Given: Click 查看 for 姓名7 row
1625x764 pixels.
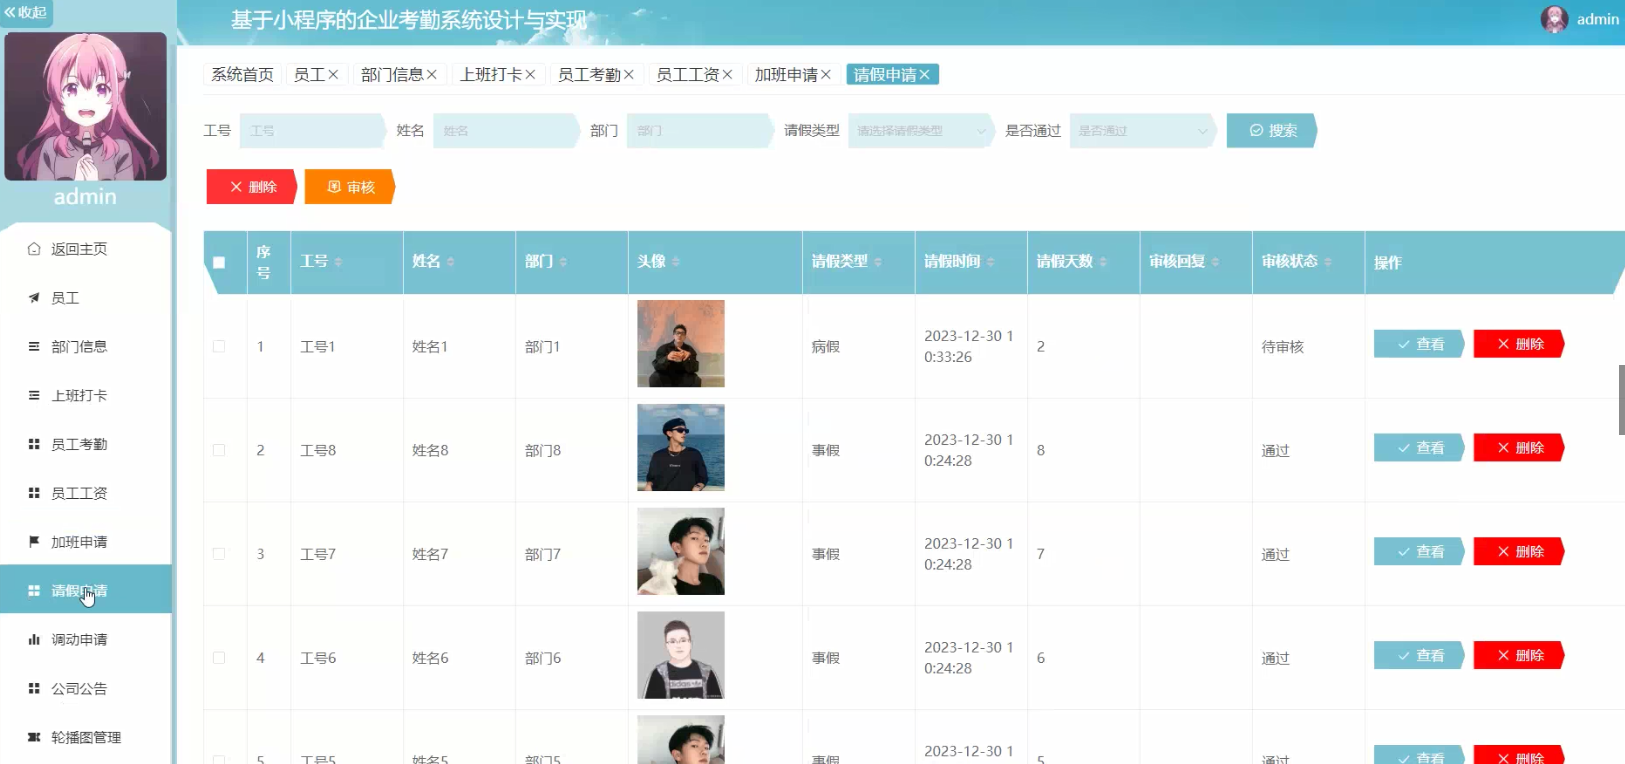Looking at the screenshot, I should point(1420,552).
